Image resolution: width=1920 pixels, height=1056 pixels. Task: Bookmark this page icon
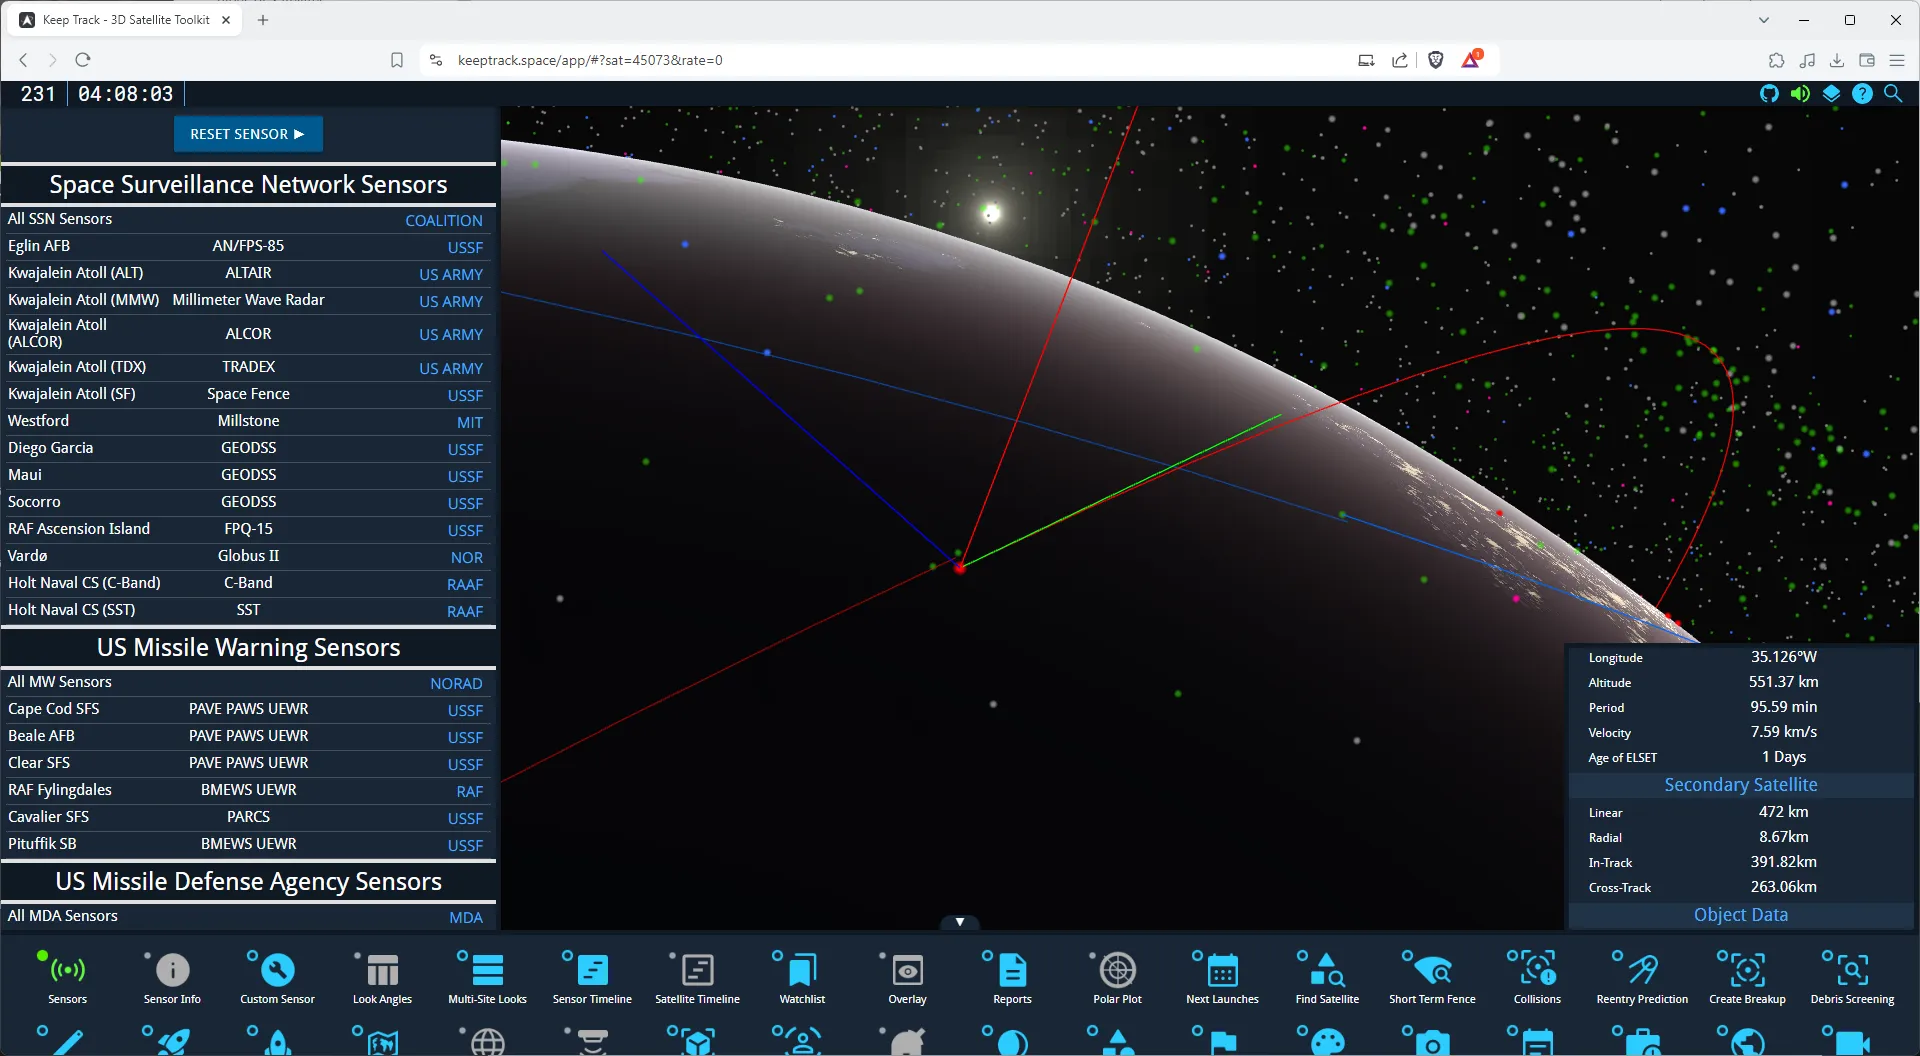pos(397,60)
